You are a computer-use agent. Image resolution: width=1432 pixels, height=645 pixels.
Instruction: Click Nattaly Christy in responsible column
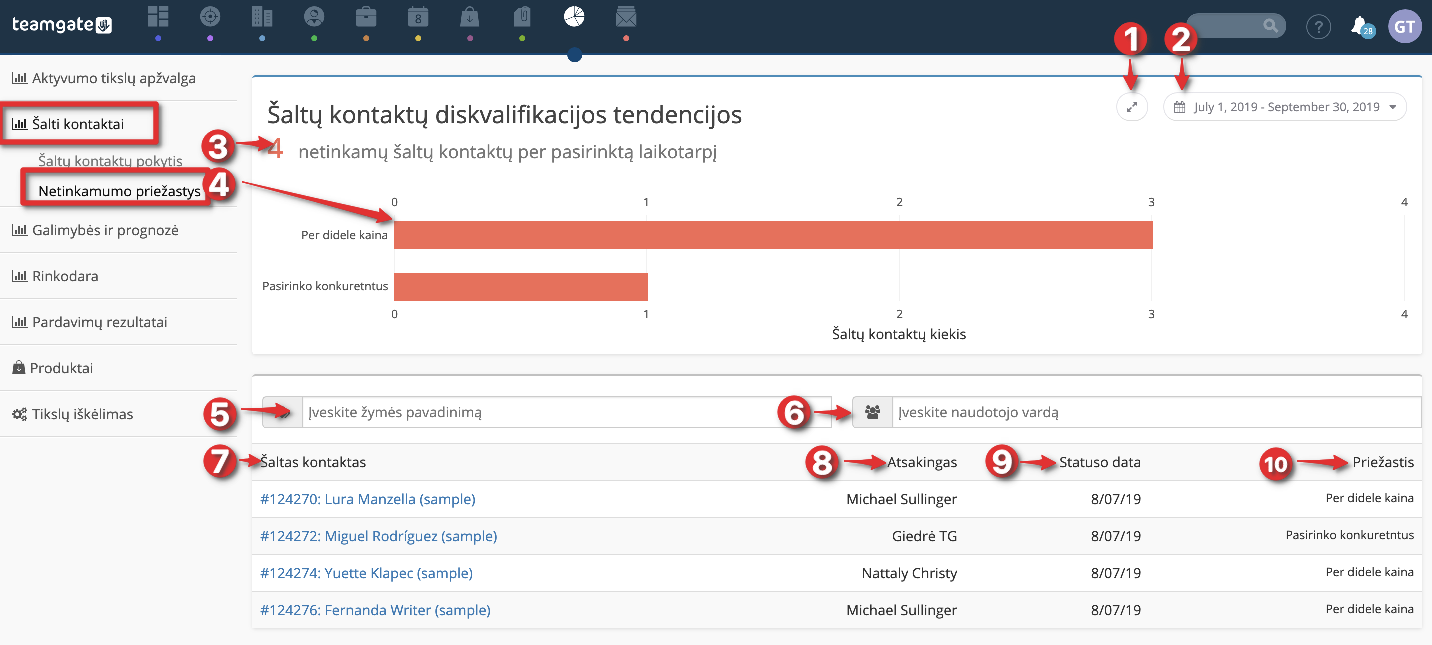(910, 573)
